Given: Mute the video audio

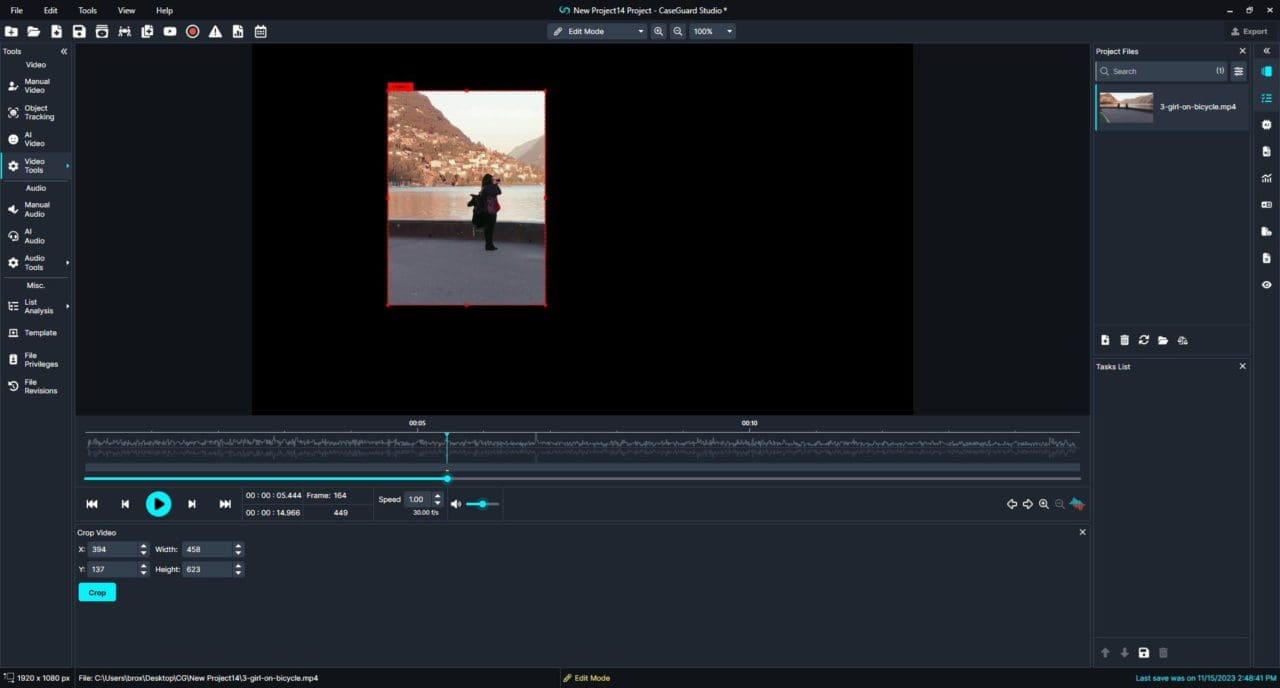Looking at the screenshot, I should 456,504.
